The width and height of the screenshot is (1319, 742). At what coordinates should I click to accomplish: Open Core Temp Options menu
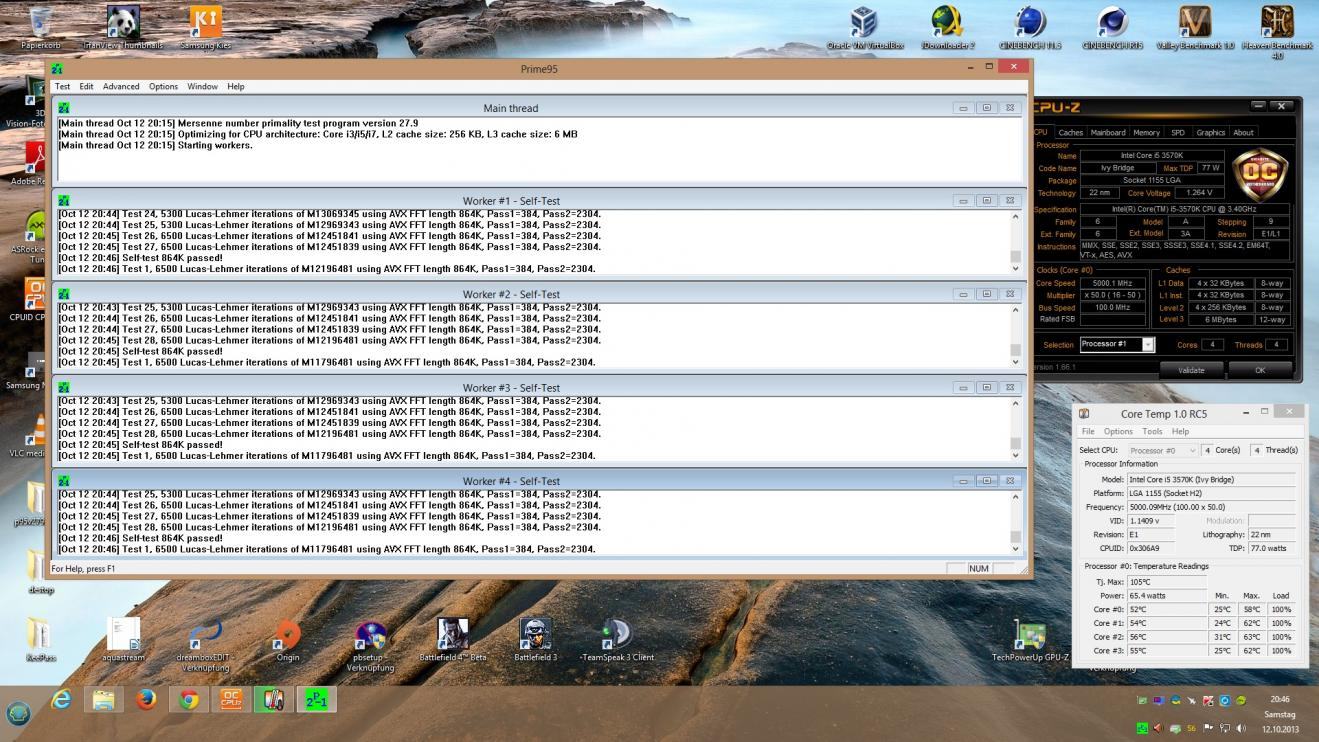click(1118, 431)
